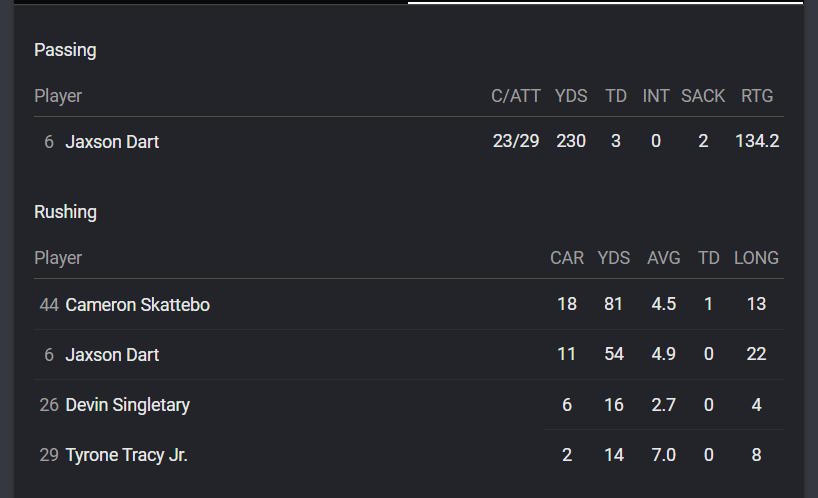The image size is (818, 498).
Task: Click the SACK column header
Action: point(703,96)
